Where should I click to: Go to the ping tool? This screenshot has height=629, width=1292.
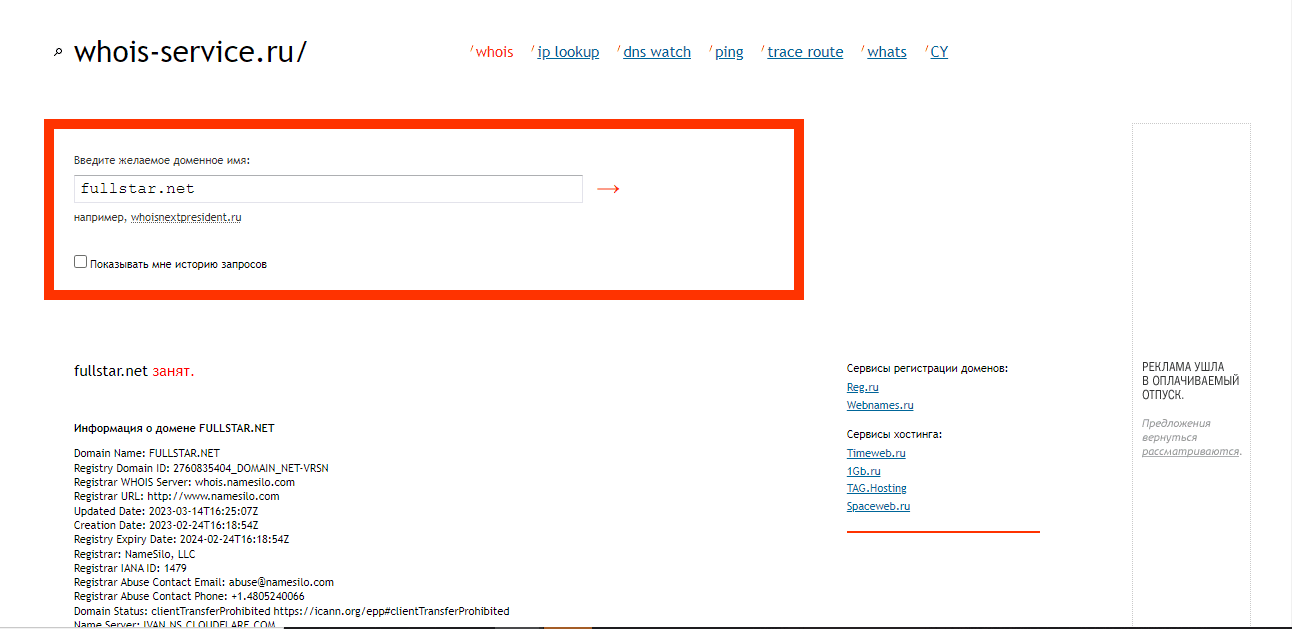729,52
